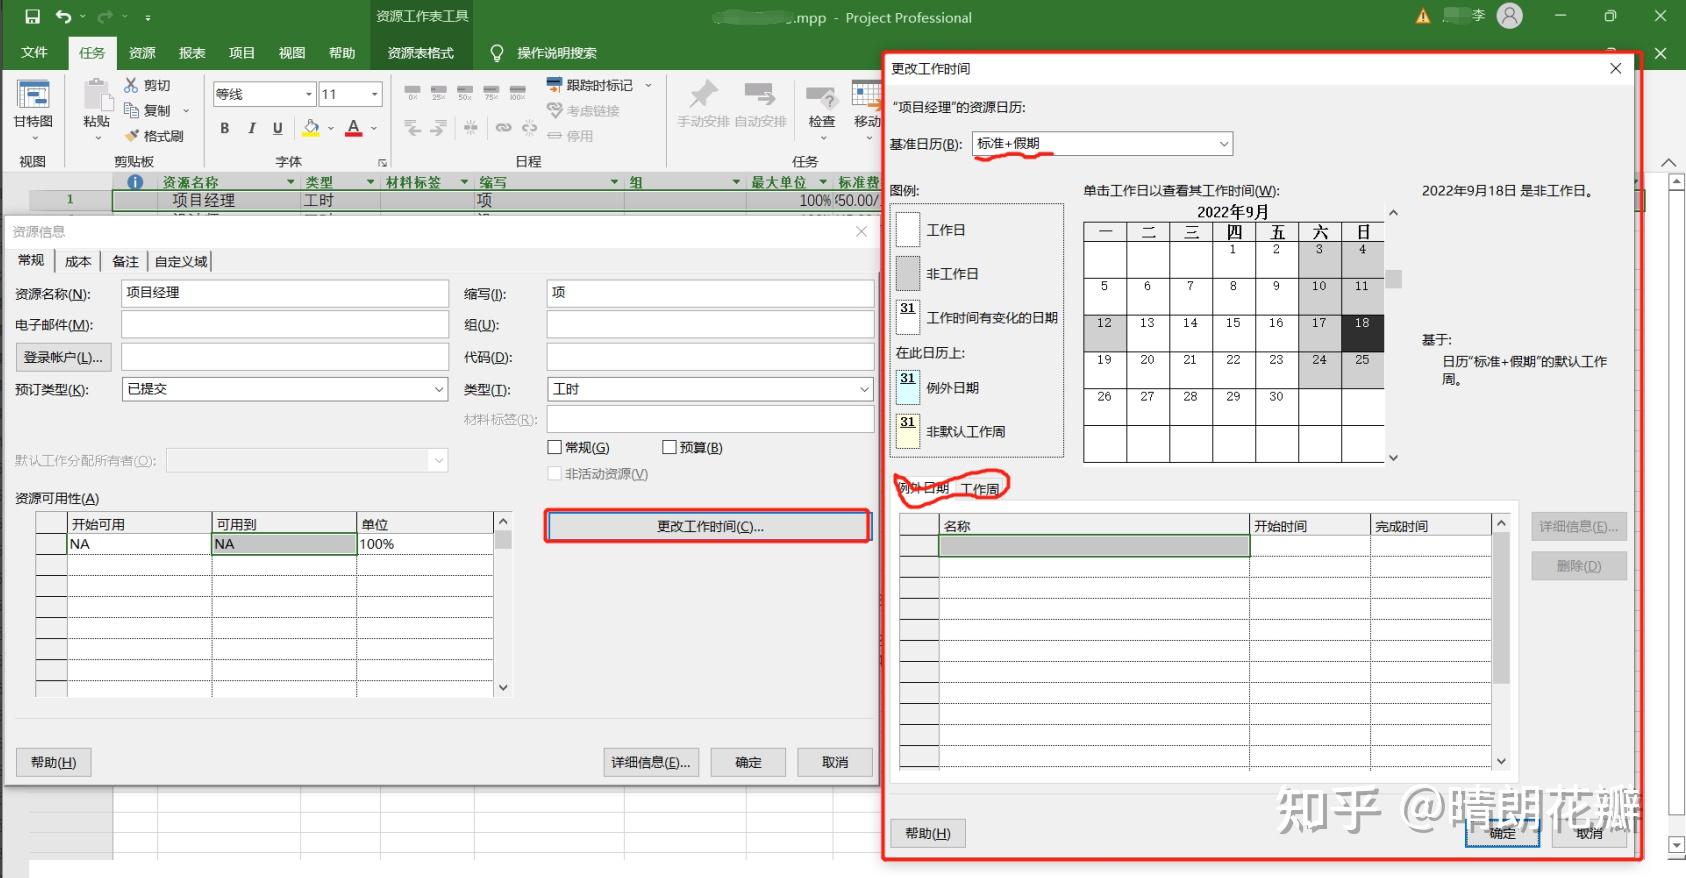This screenshot has width=1686, height=878.
Task: Expand the Copy (复制) dropdown arrow
Action: pos(186,111)
